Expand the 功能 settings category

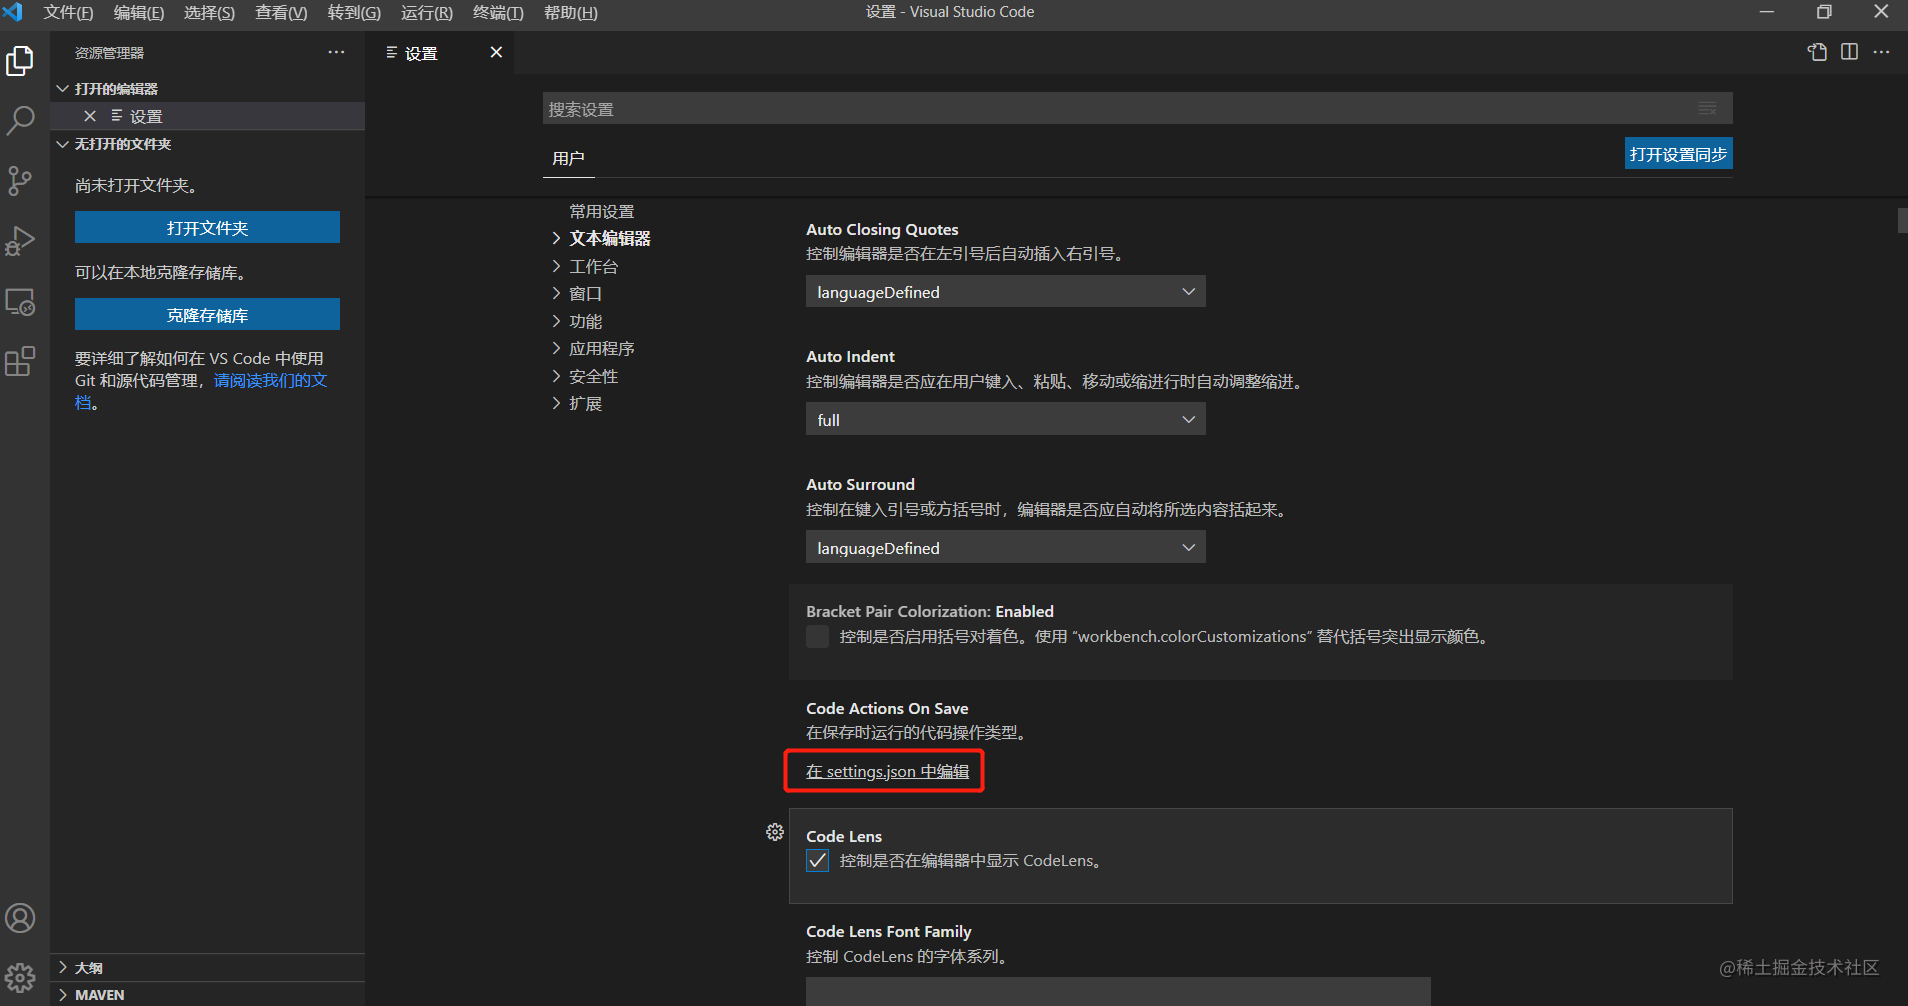(x=557, y=321)
